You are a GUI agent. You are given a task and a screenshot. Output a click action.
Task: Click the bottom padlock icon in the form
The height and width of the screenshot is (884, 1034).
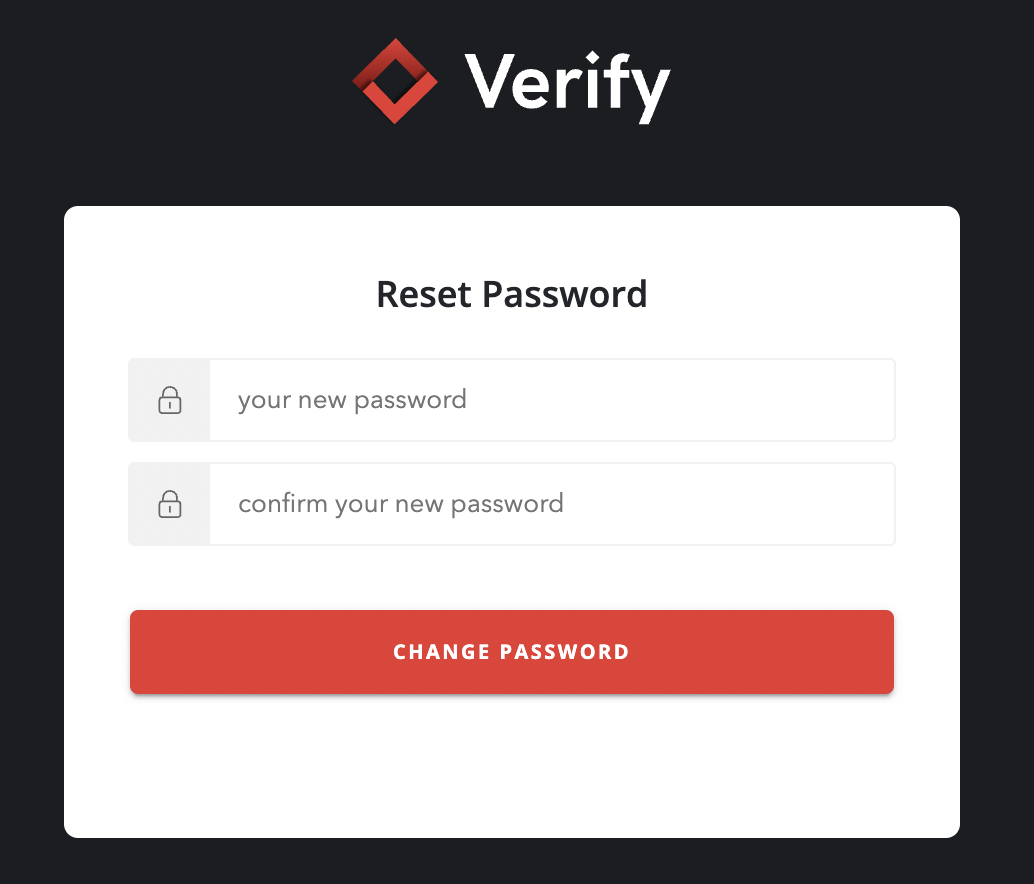170,504
